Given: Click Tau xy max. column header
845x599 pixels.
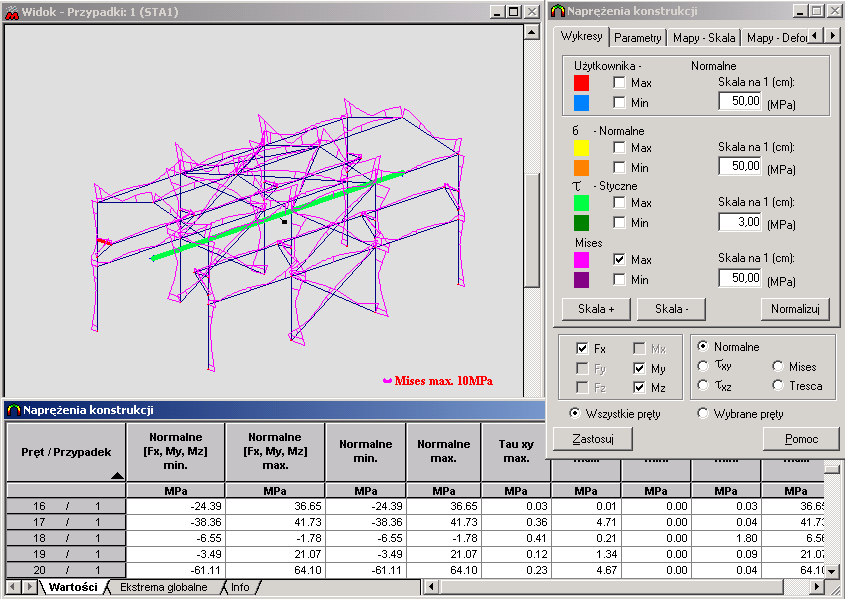Looking at the screenshot, I should tap(516, 451).
